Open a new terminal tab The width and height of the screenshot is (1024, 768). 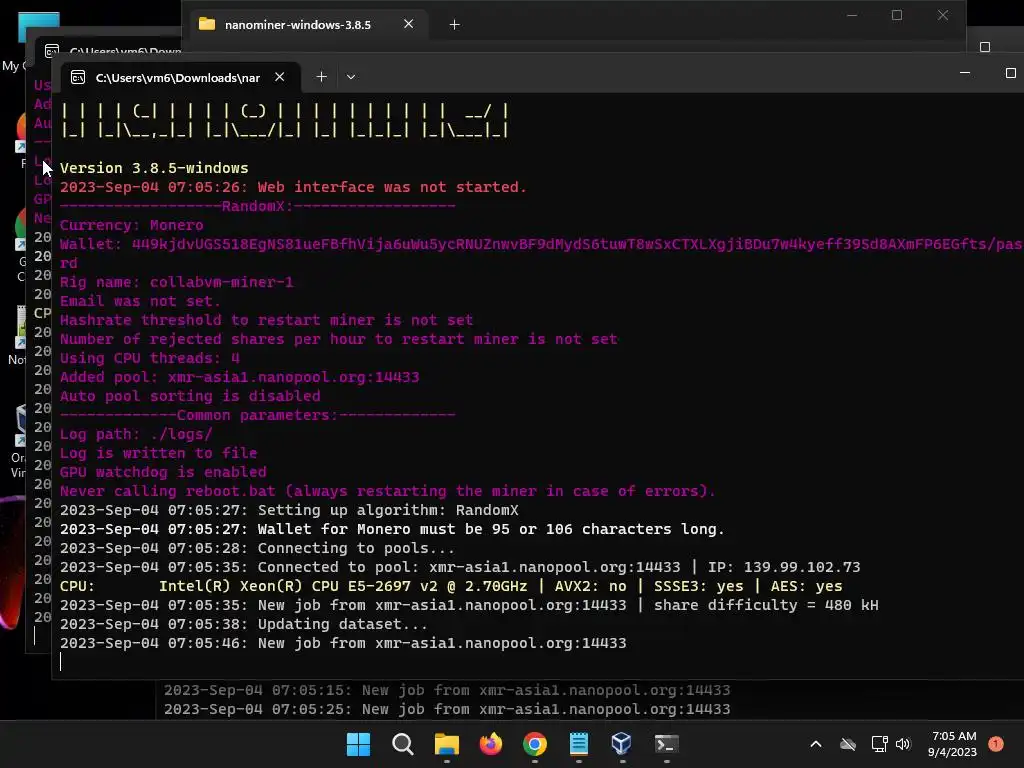pyautogui.click(x=321, y=77)
